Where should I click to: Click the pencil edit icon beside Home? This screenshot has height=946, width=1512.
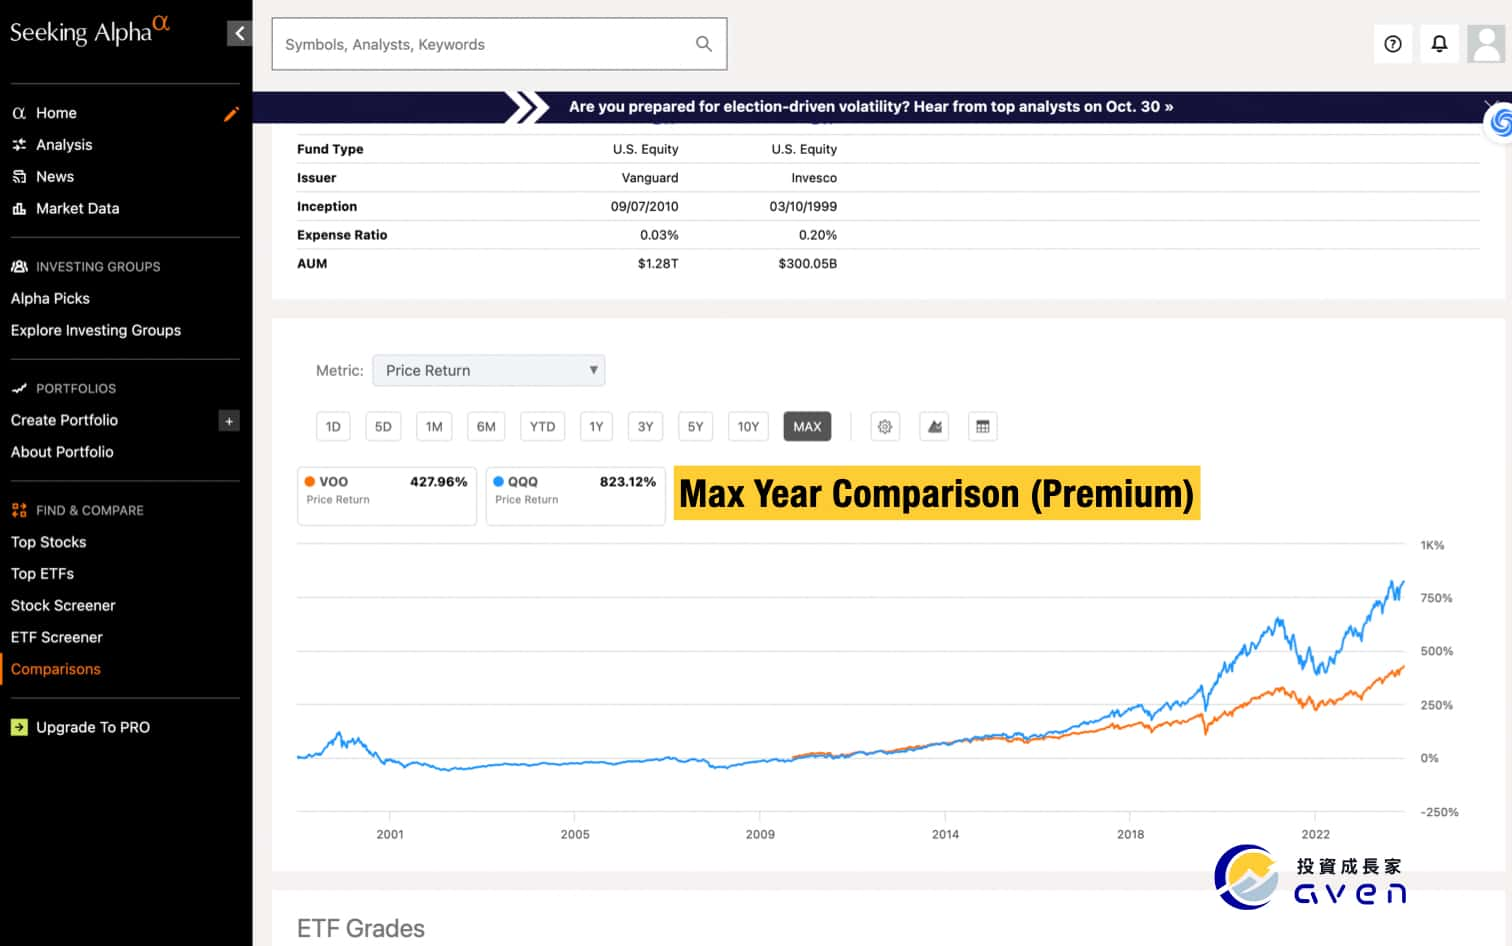point(231,114)
